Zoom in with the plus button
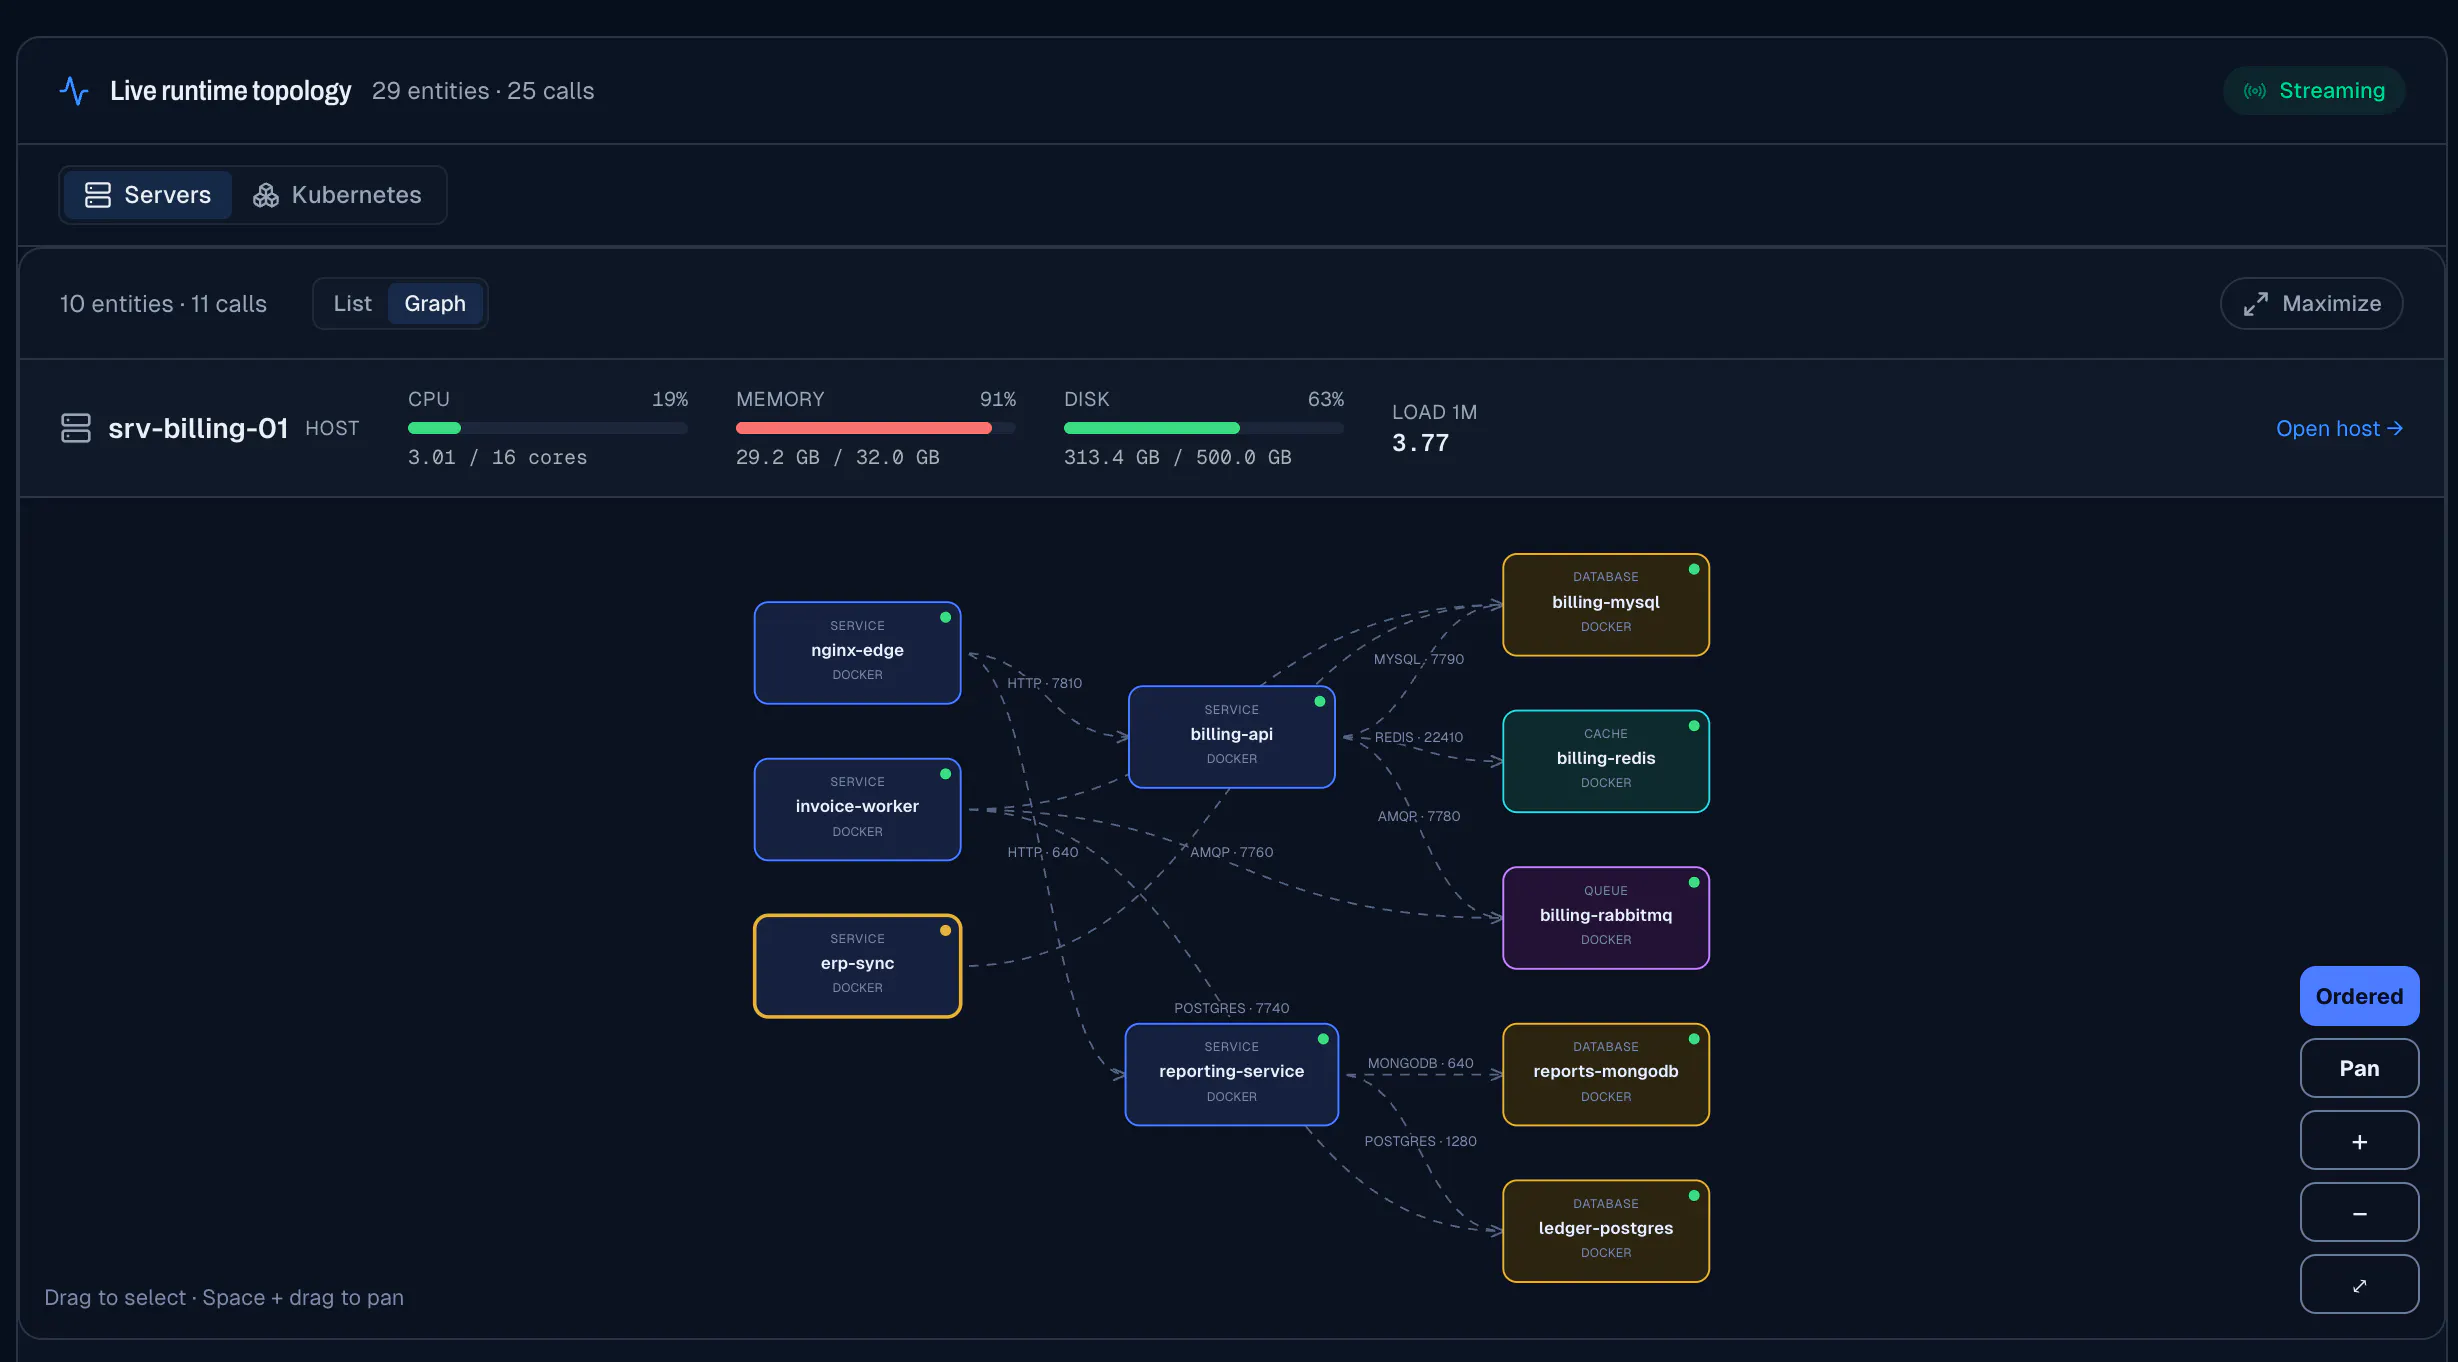Screen dimensions: 2458x1362 pyautogui.click(x=2359, y=1141)
